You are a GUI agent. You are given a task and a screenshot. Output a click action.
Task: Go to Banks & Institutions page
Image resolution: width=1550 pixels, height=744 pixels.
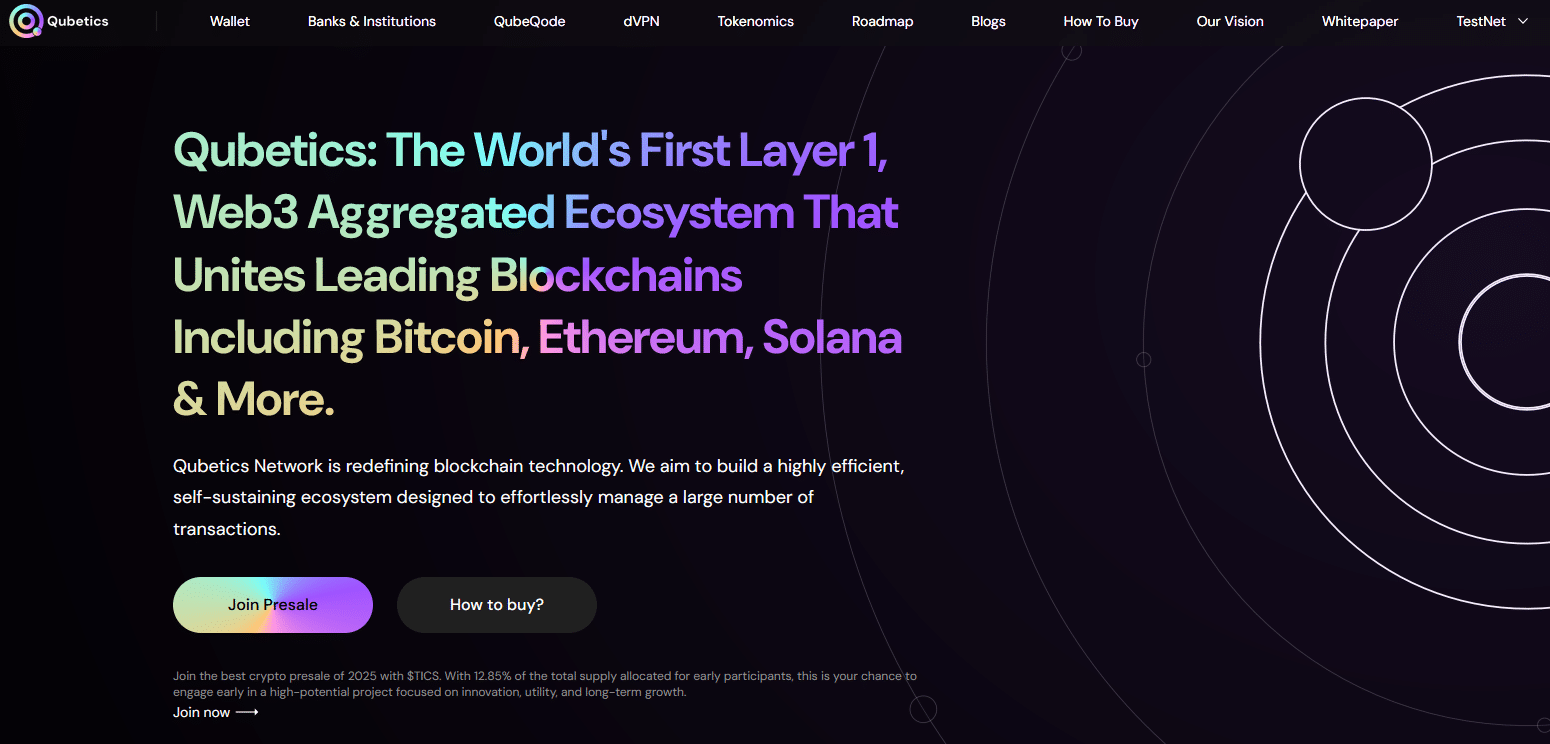point(372,21)
